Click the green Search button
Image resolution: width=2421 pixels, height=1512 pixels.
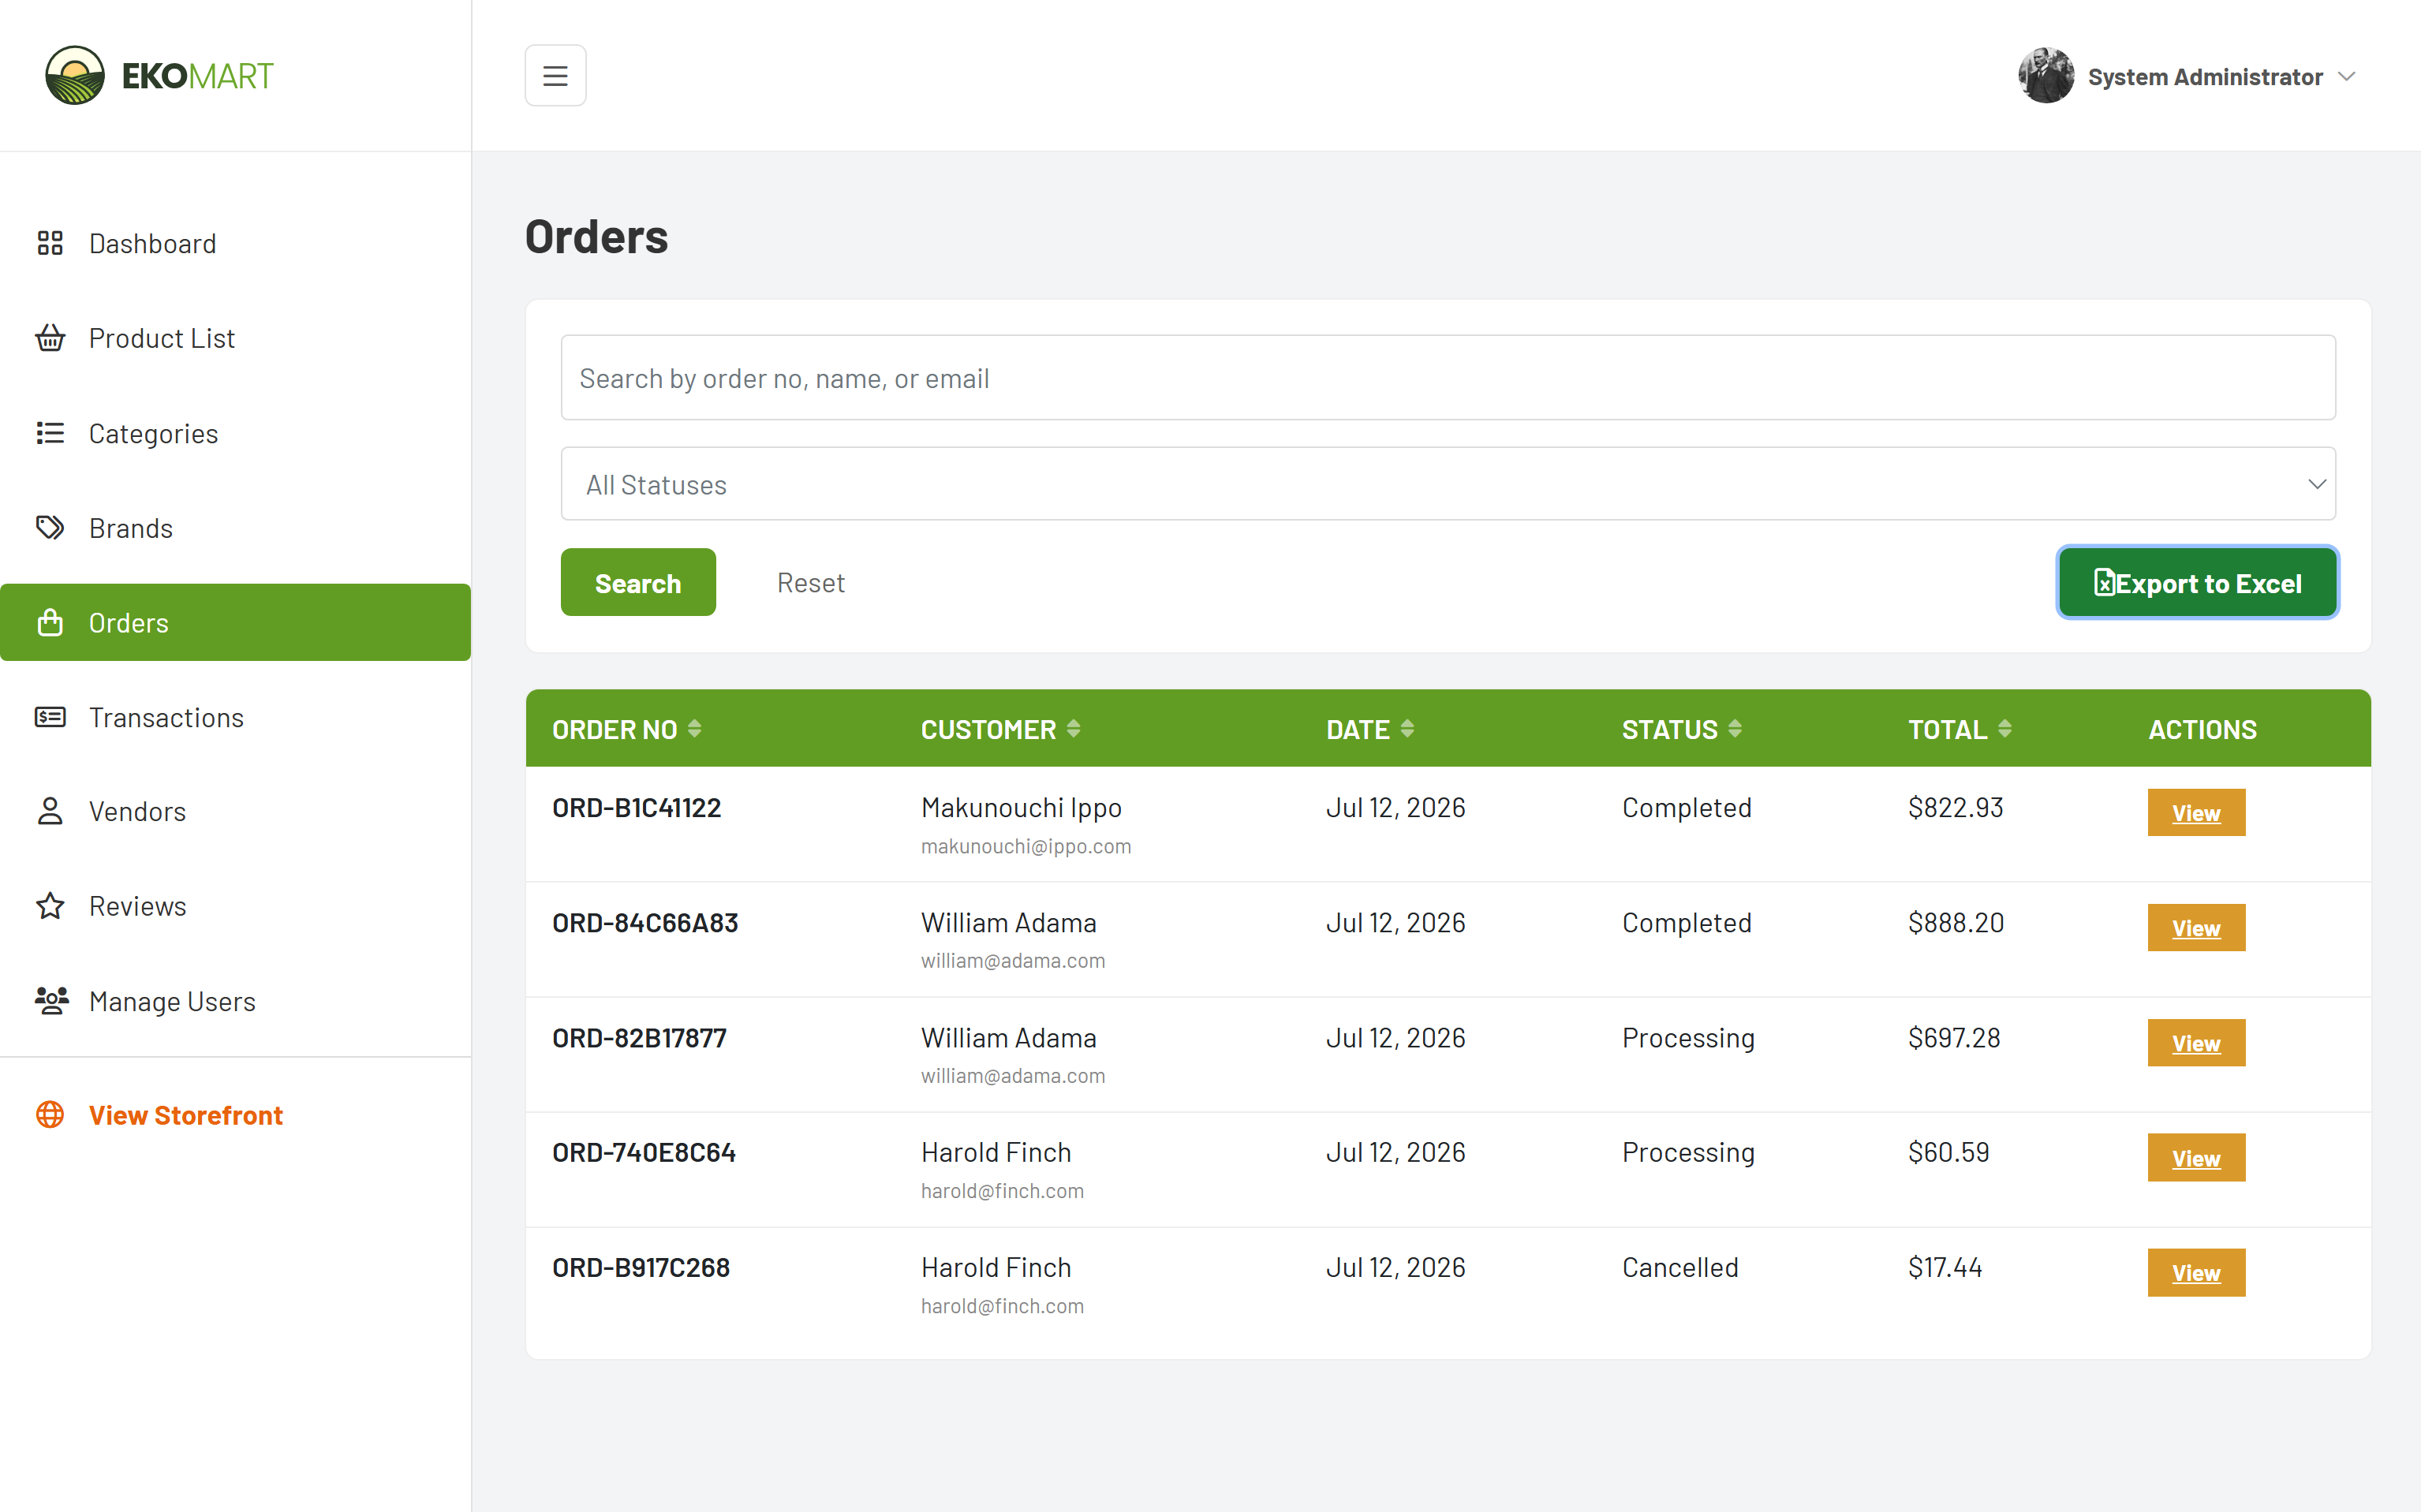(638, 583)
